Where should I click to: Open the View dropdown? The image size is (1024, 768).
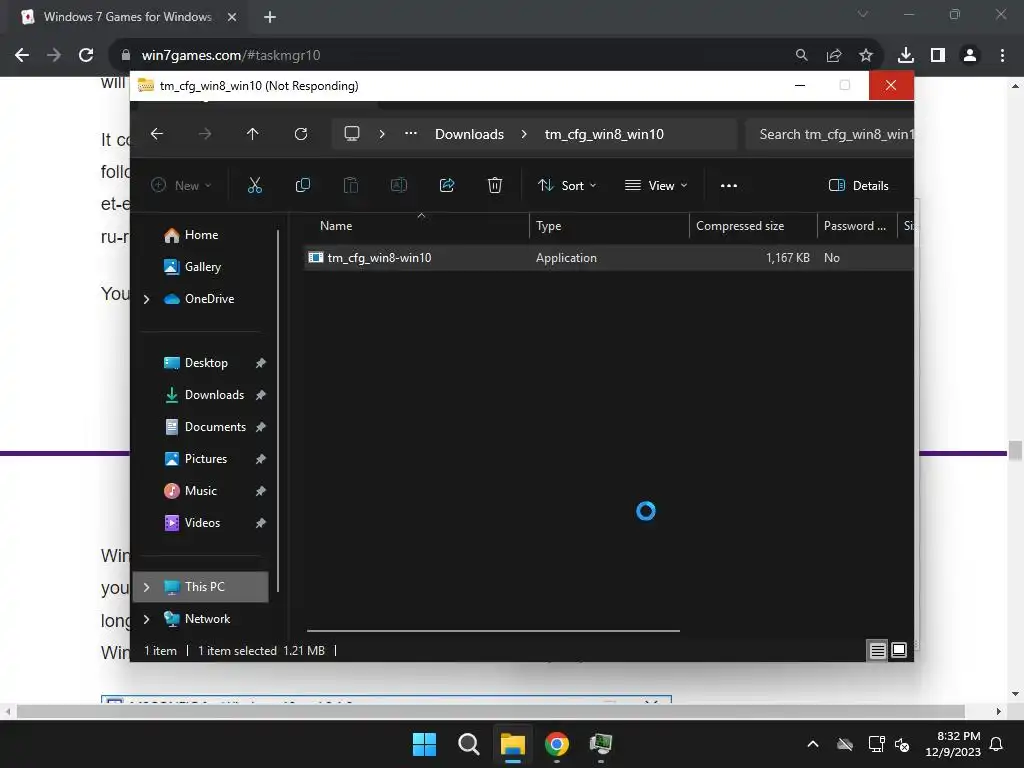coord(656,185)
